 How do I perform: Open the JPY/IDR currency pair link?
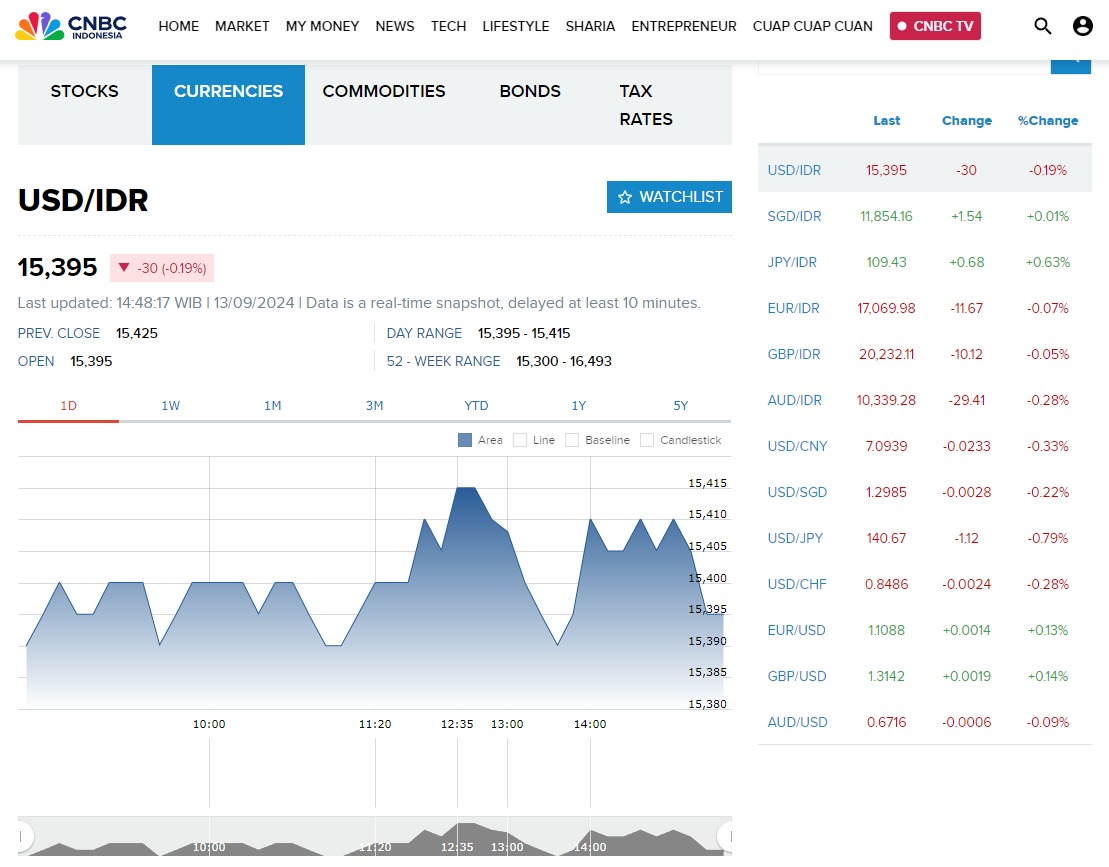tap(792, 262)
